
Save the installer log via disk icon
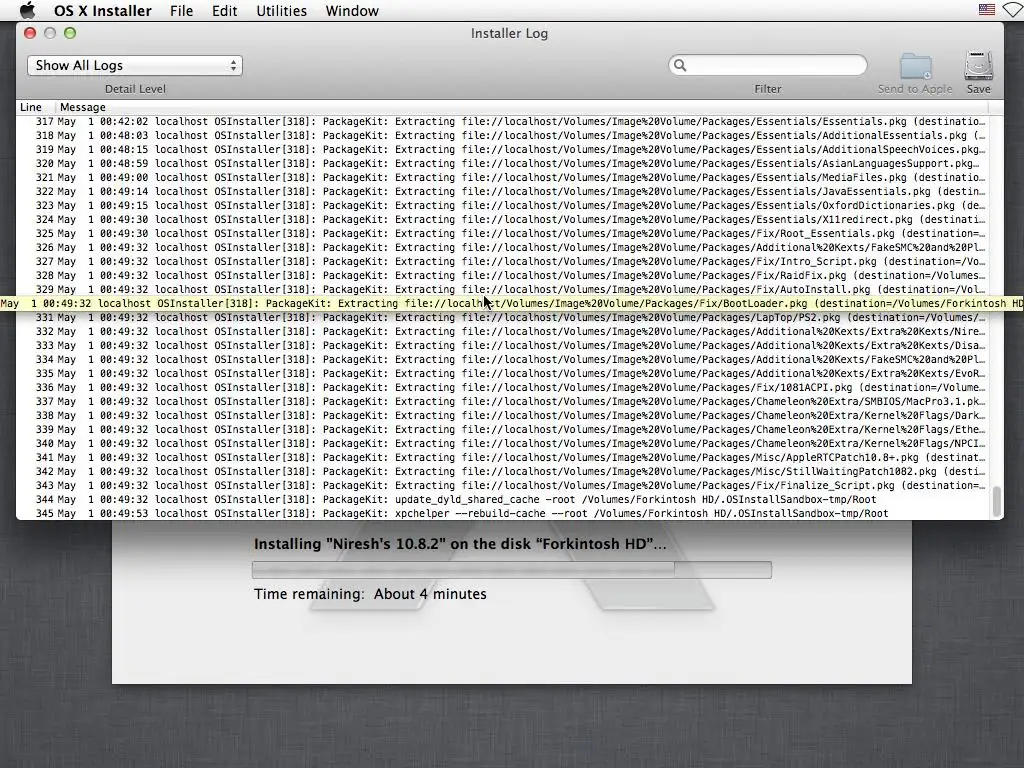(x=978, y=66)
